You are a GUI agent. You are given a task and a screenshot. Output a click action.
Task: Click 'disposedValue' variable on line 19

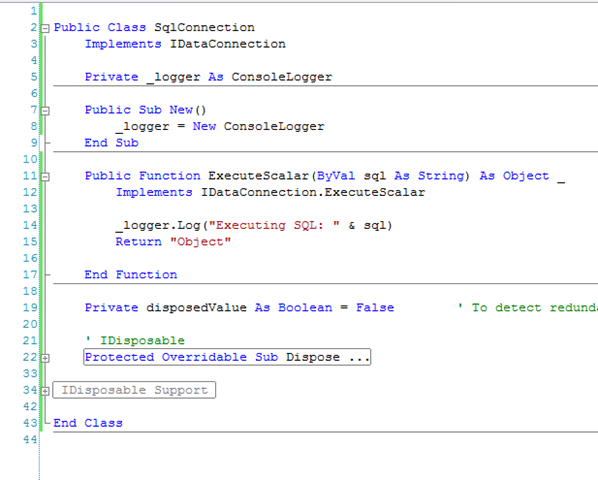click(x=196, y=307)
